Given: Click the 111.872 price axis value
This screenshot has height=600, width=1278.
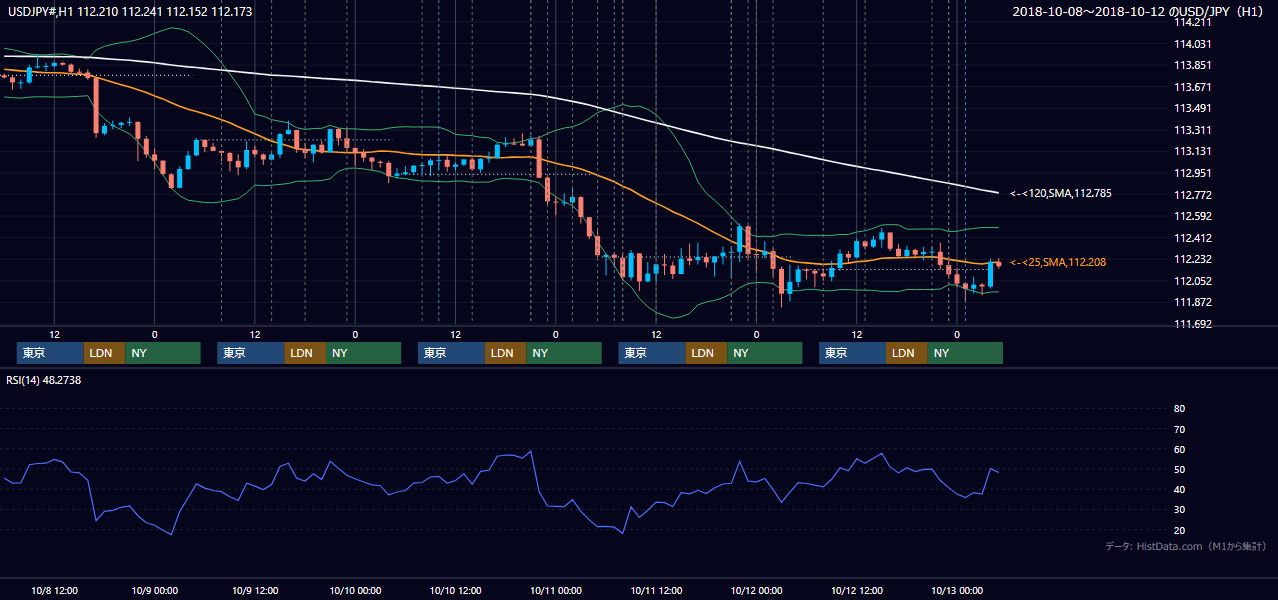Looking at the screenshot, I should coord(1192,302).
